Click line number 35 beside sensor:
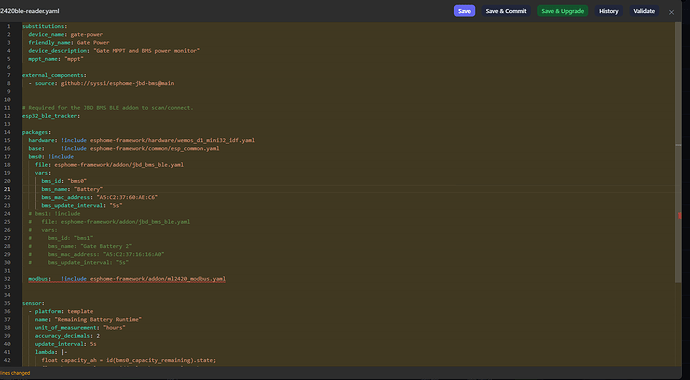690x380 pixels. tap(7, 303)
